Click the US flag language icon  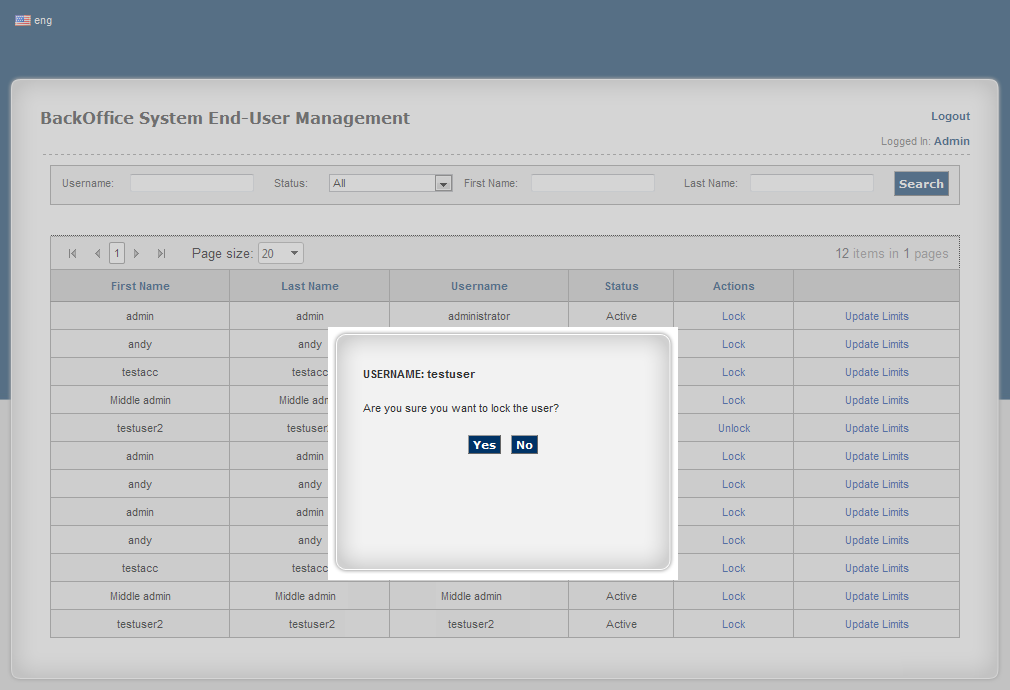(x=23, y=20)
